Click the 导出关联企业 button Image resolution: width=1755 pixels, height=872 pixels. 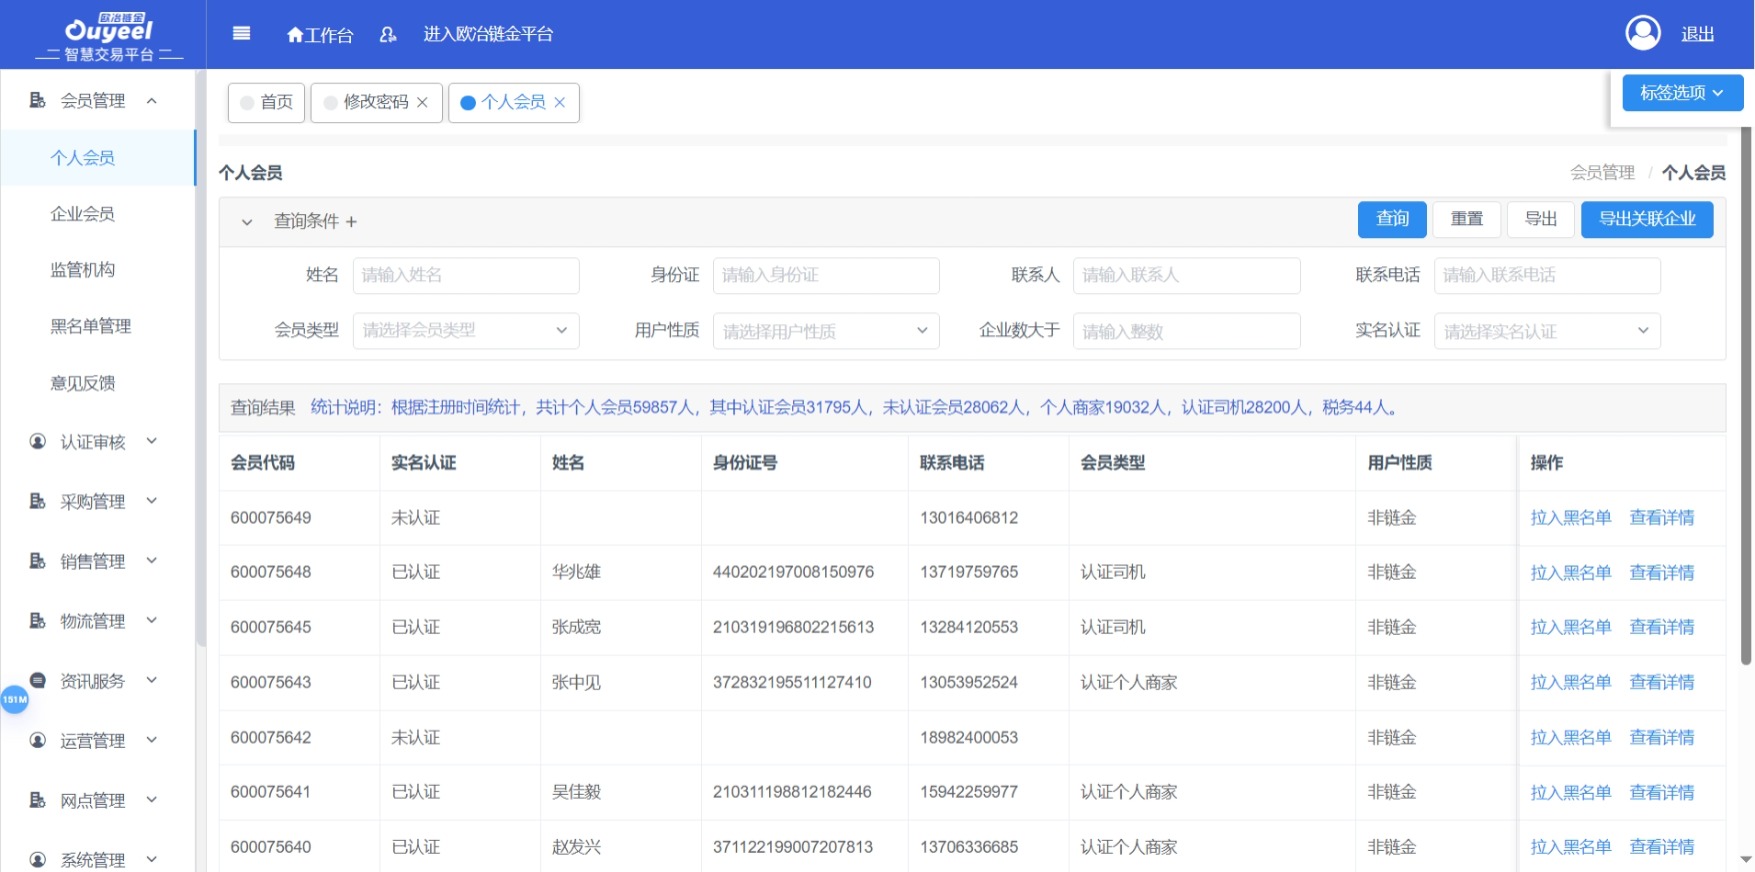[x=1647, y=219]
